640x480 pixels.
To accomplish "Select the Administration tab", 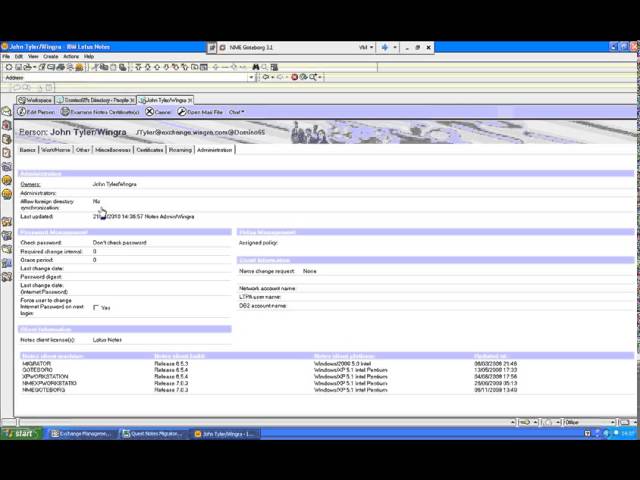I will pyautogui.click(x=215, y=150).
